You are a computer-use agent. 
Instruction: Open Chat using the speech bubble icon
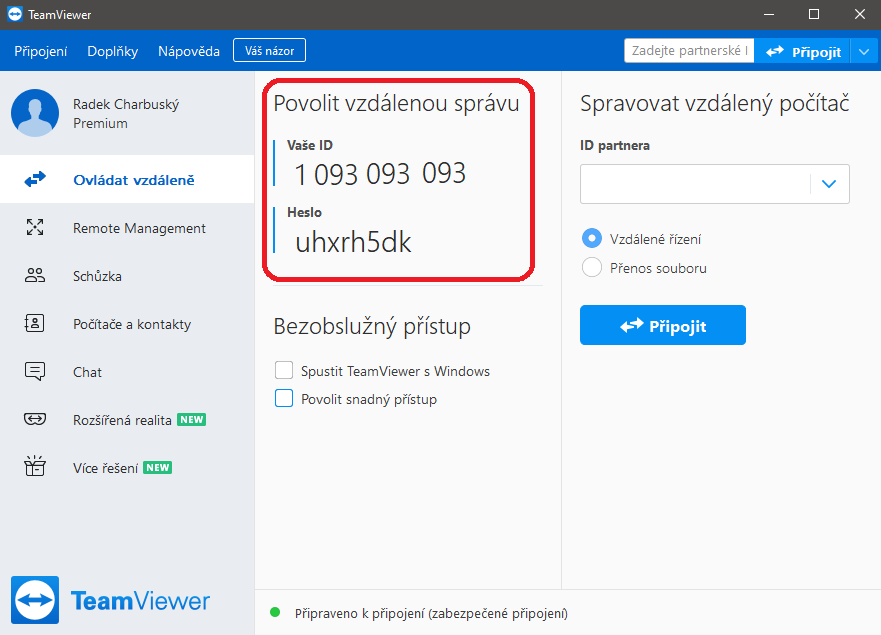(35, 372)
